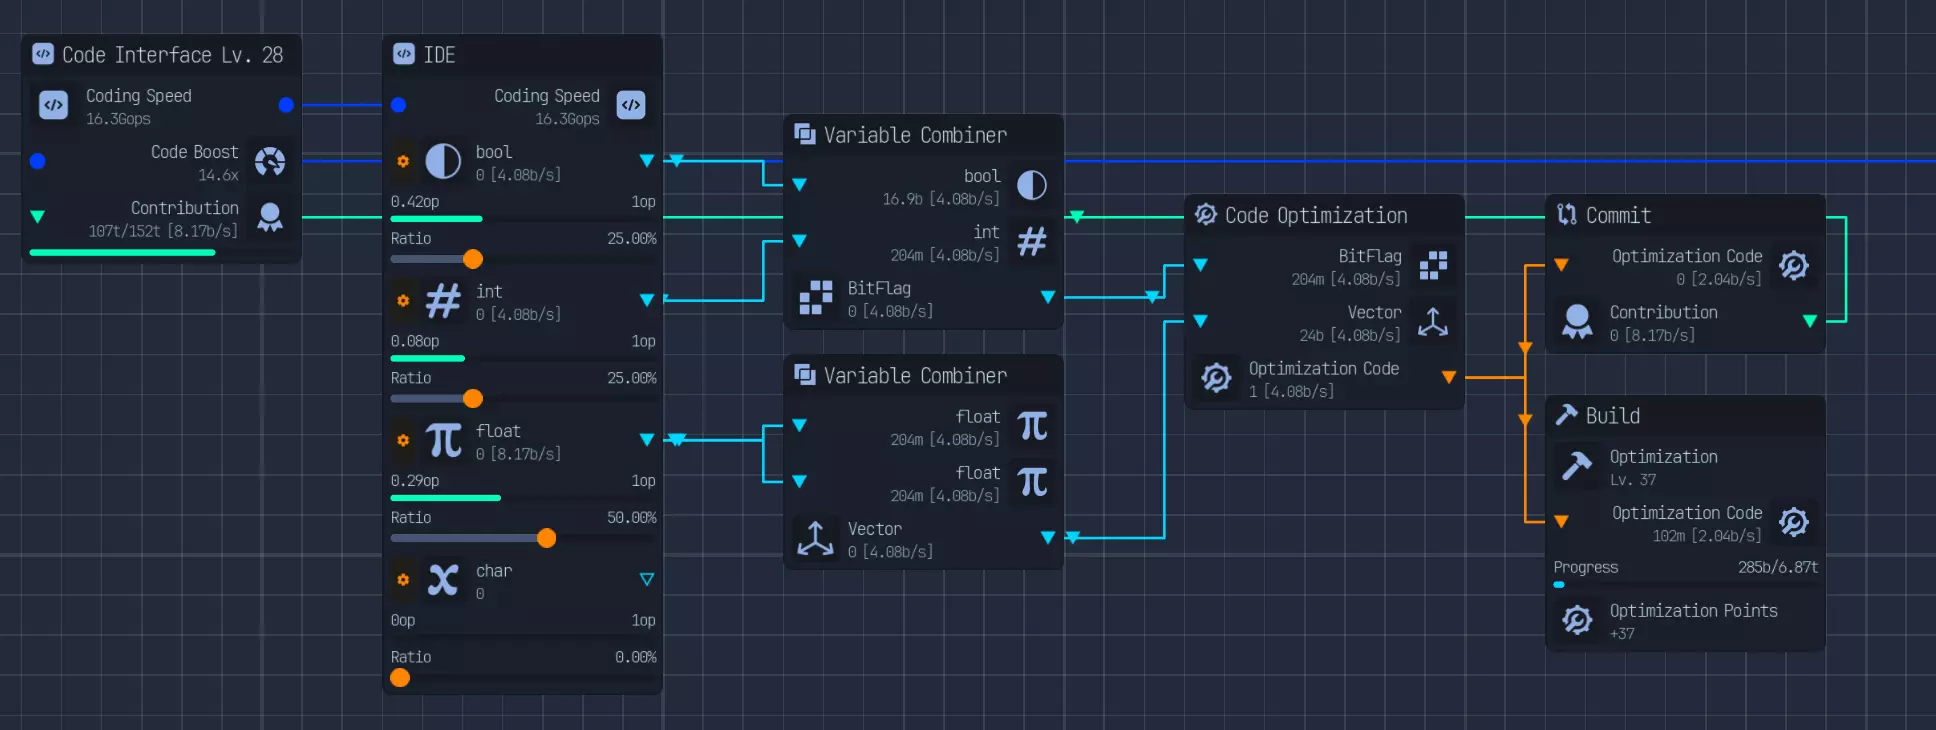
Task: Open the orange gear beside bool in IDE
Action: pos(403,161)
